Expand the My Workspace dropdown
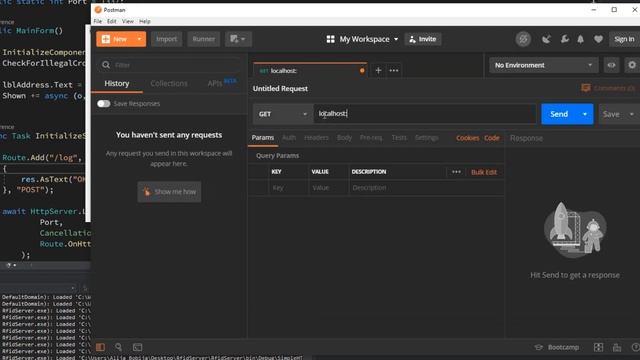Image resolution: width=640 pixels, height=360 pixels. click(x=362, y=39)
